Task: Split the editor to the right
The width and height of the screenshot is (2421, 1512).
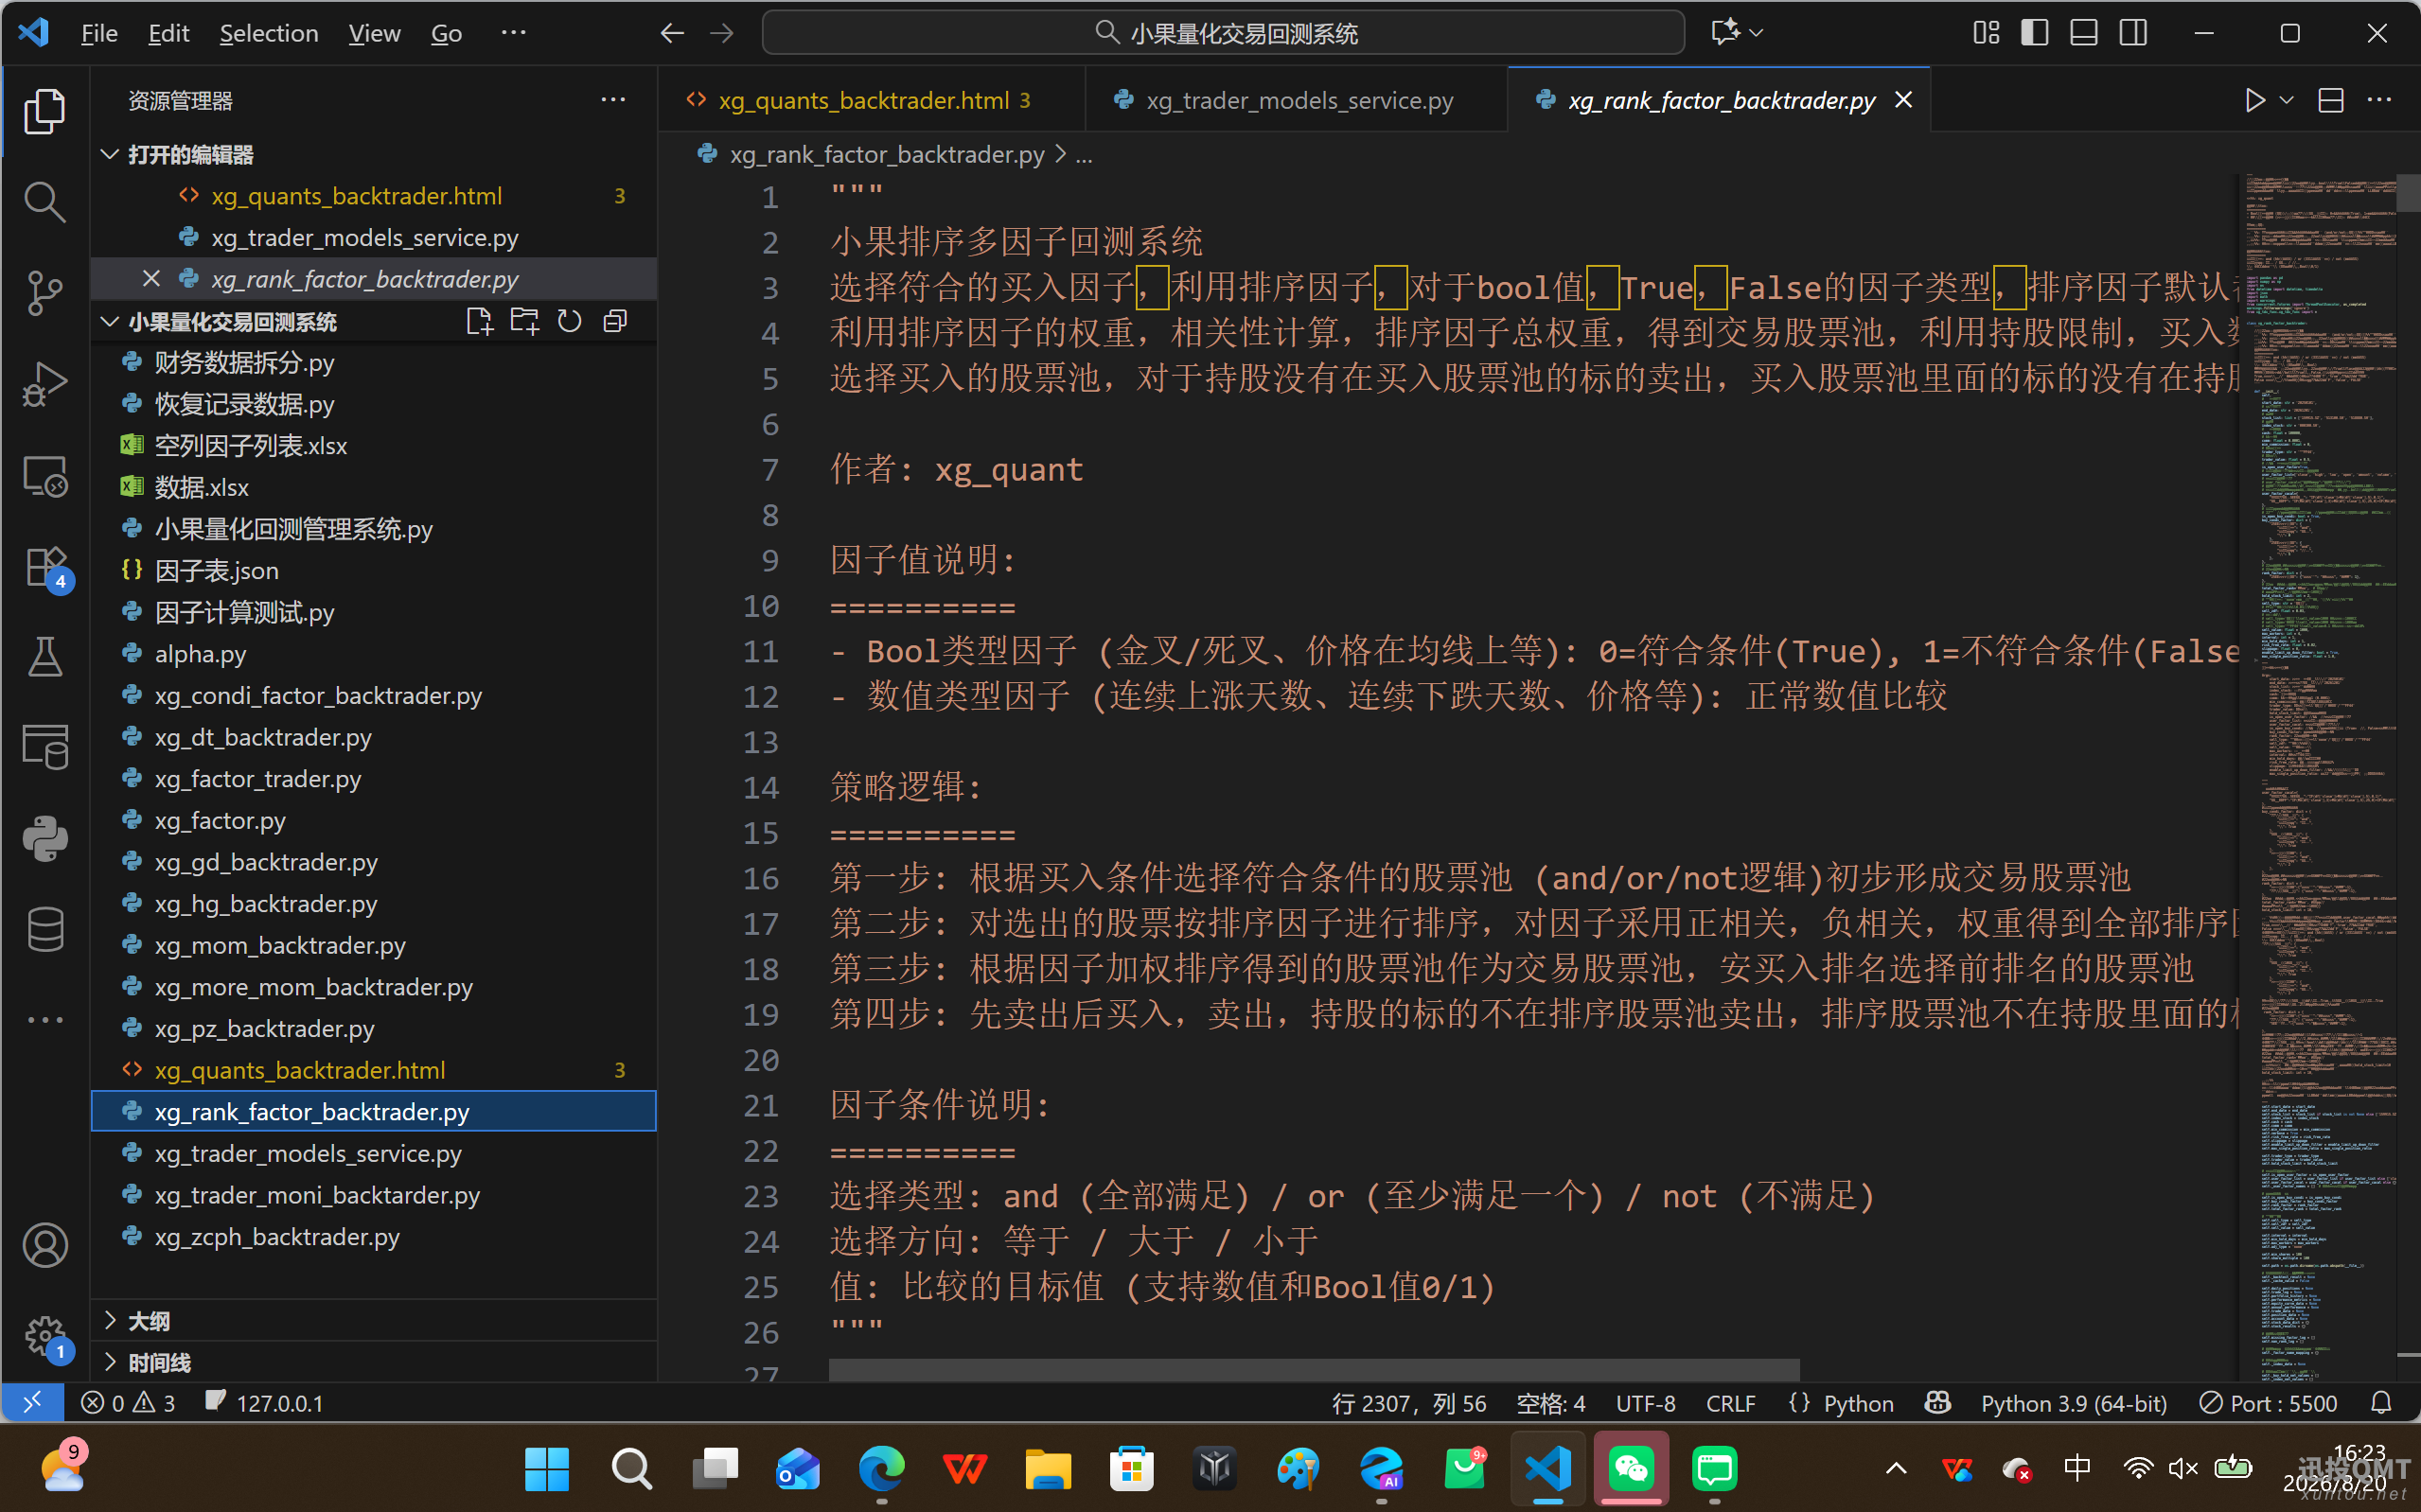Action: [2331, 100]
